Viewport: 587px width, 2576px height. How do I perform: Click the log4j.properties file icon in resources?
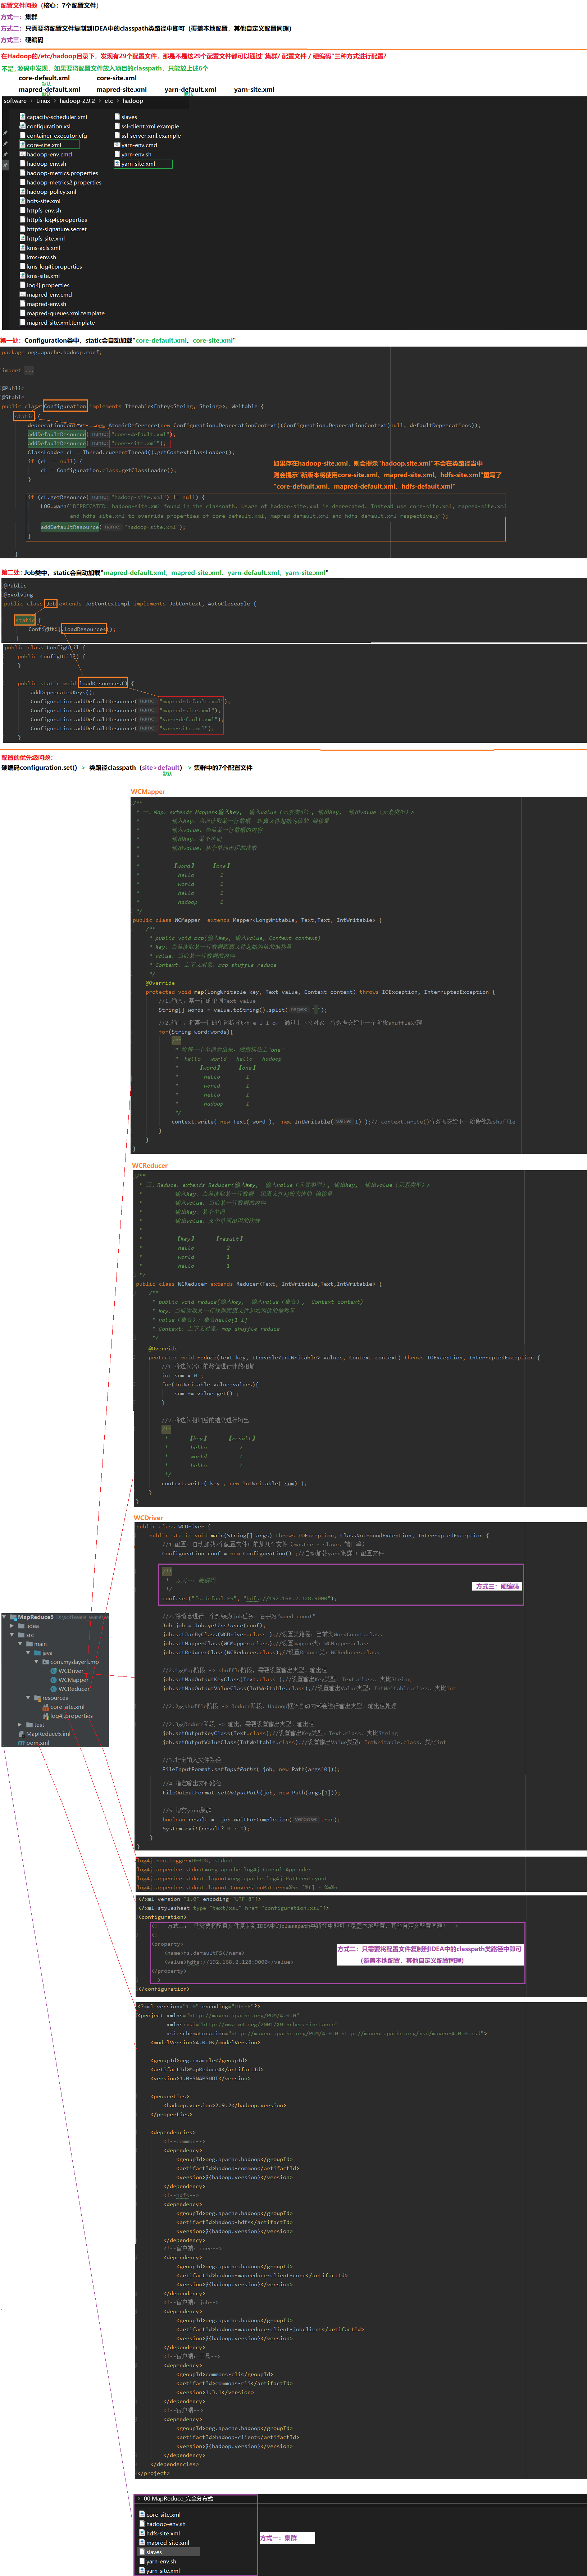point(46,1716)
